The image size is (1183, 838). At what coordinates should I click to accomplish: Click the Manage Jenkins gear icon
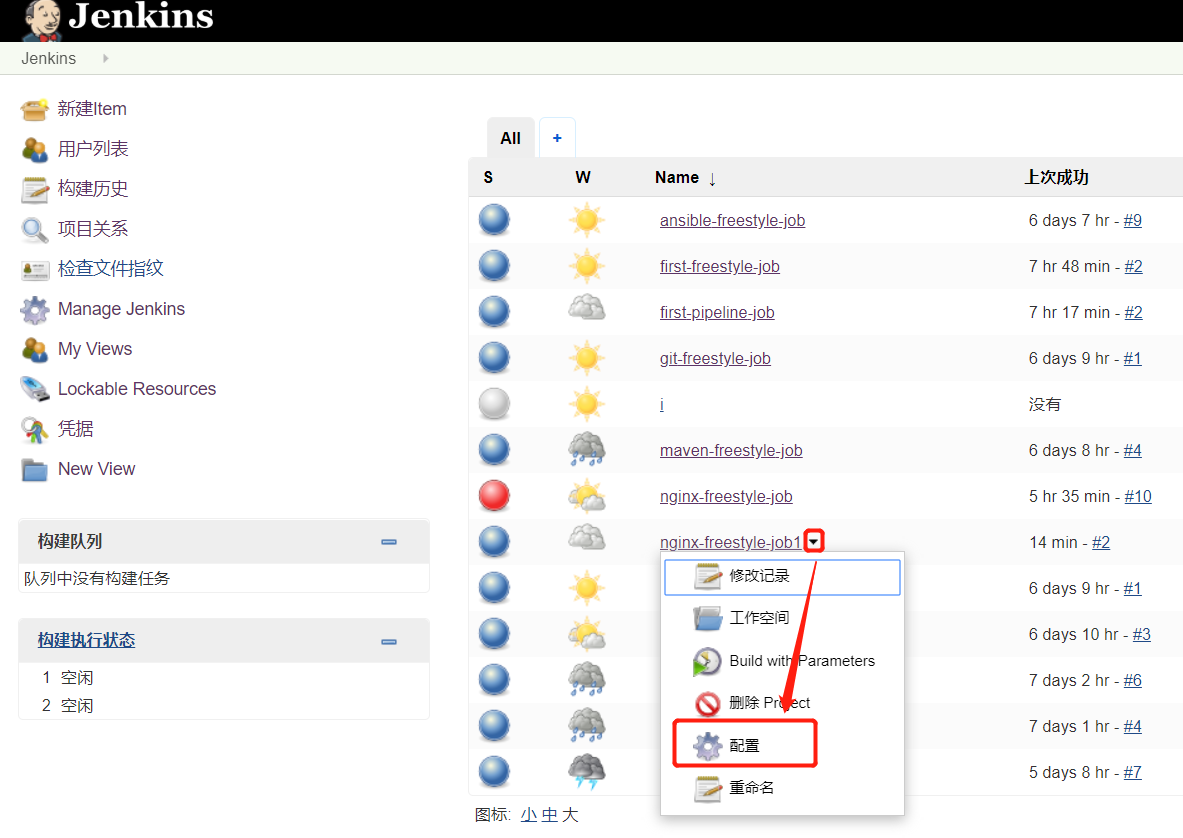(x=35, y=309)
